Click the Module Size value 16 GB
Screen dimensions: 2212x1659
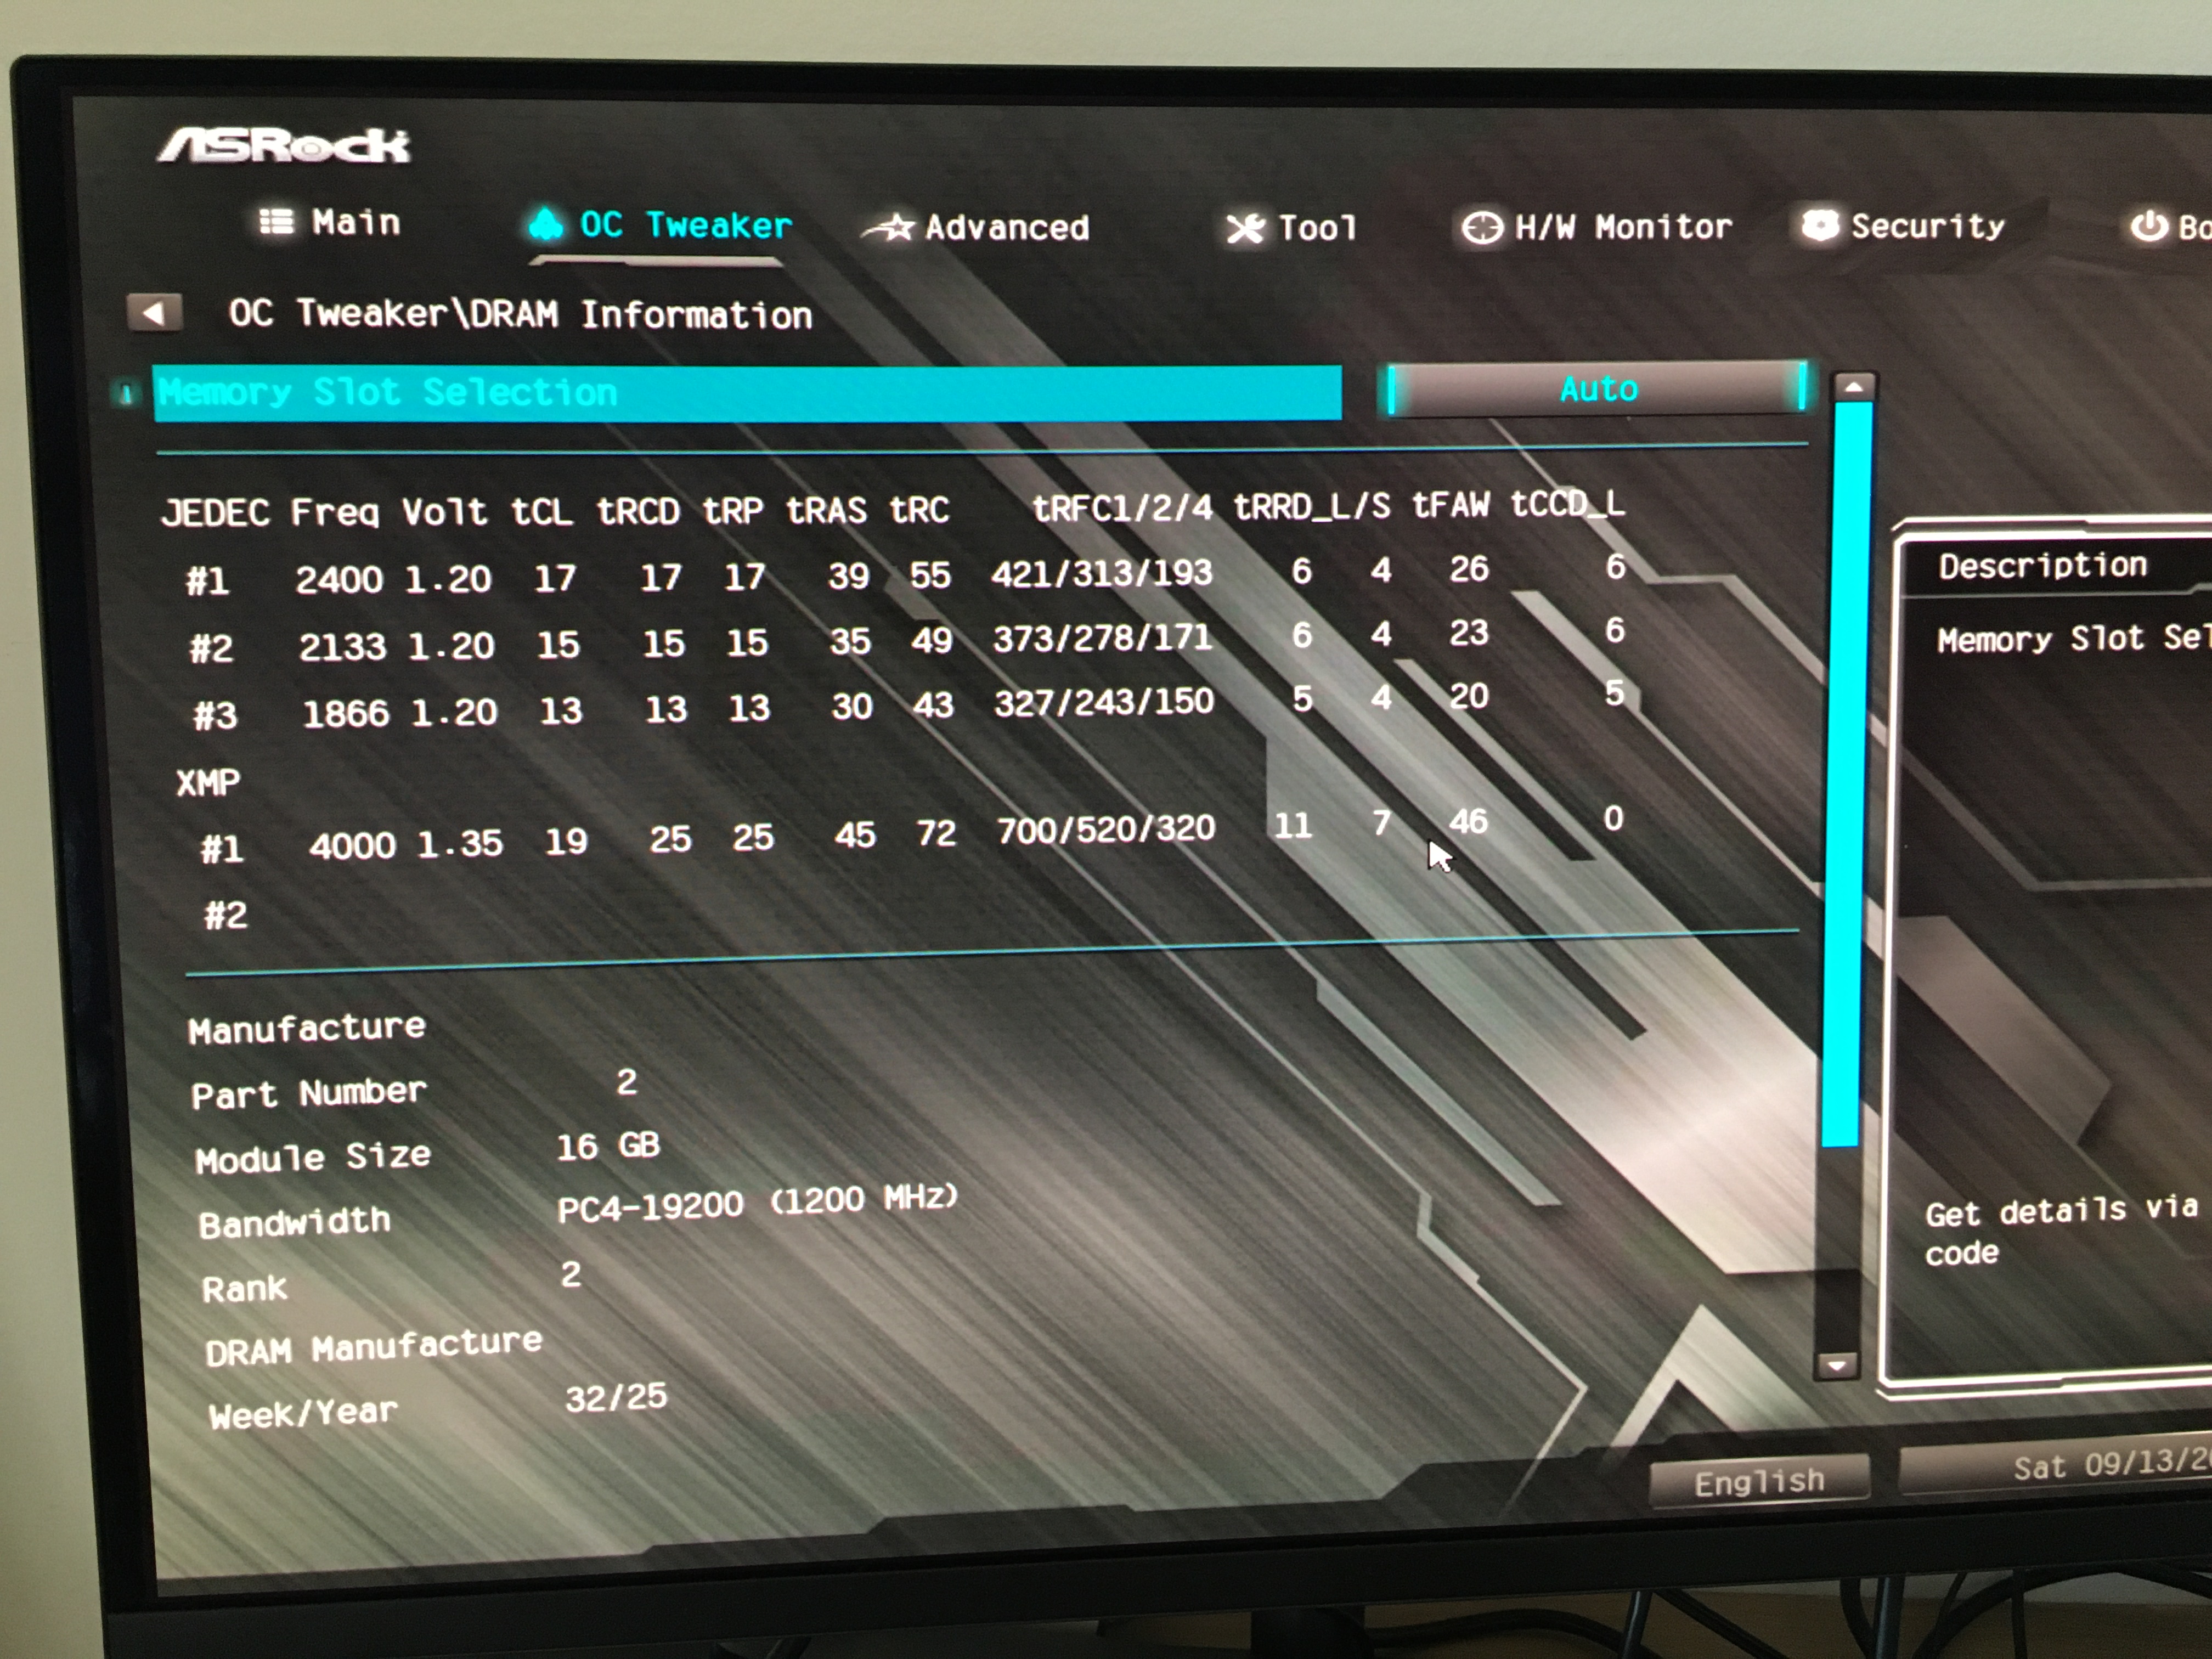click(x=608, y=1146)
